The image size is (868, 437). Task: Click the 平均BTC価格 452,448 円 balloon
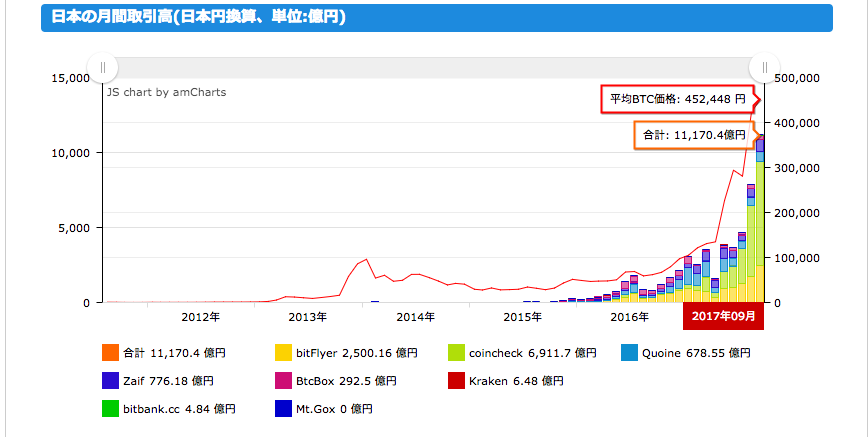click(678, 100)
